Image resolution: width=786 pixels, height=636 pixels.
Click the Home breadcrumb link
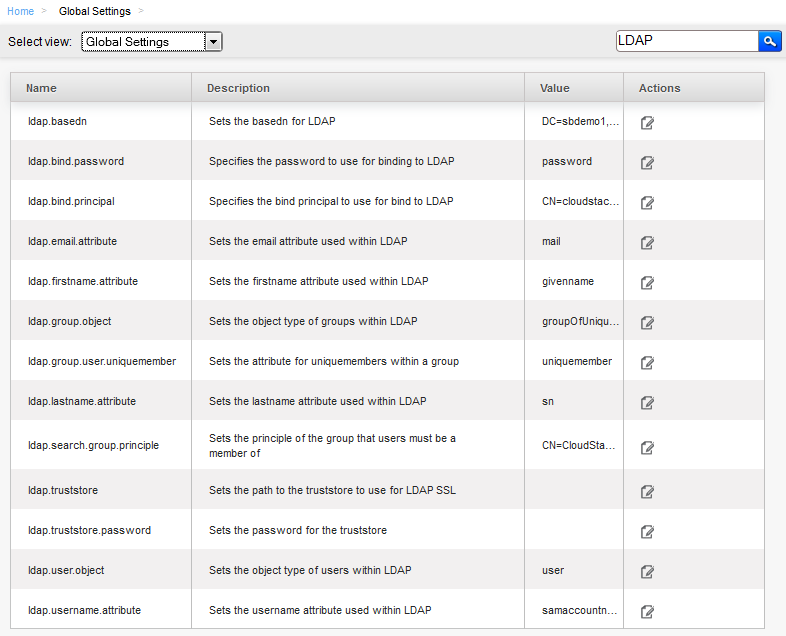[21, 11]
